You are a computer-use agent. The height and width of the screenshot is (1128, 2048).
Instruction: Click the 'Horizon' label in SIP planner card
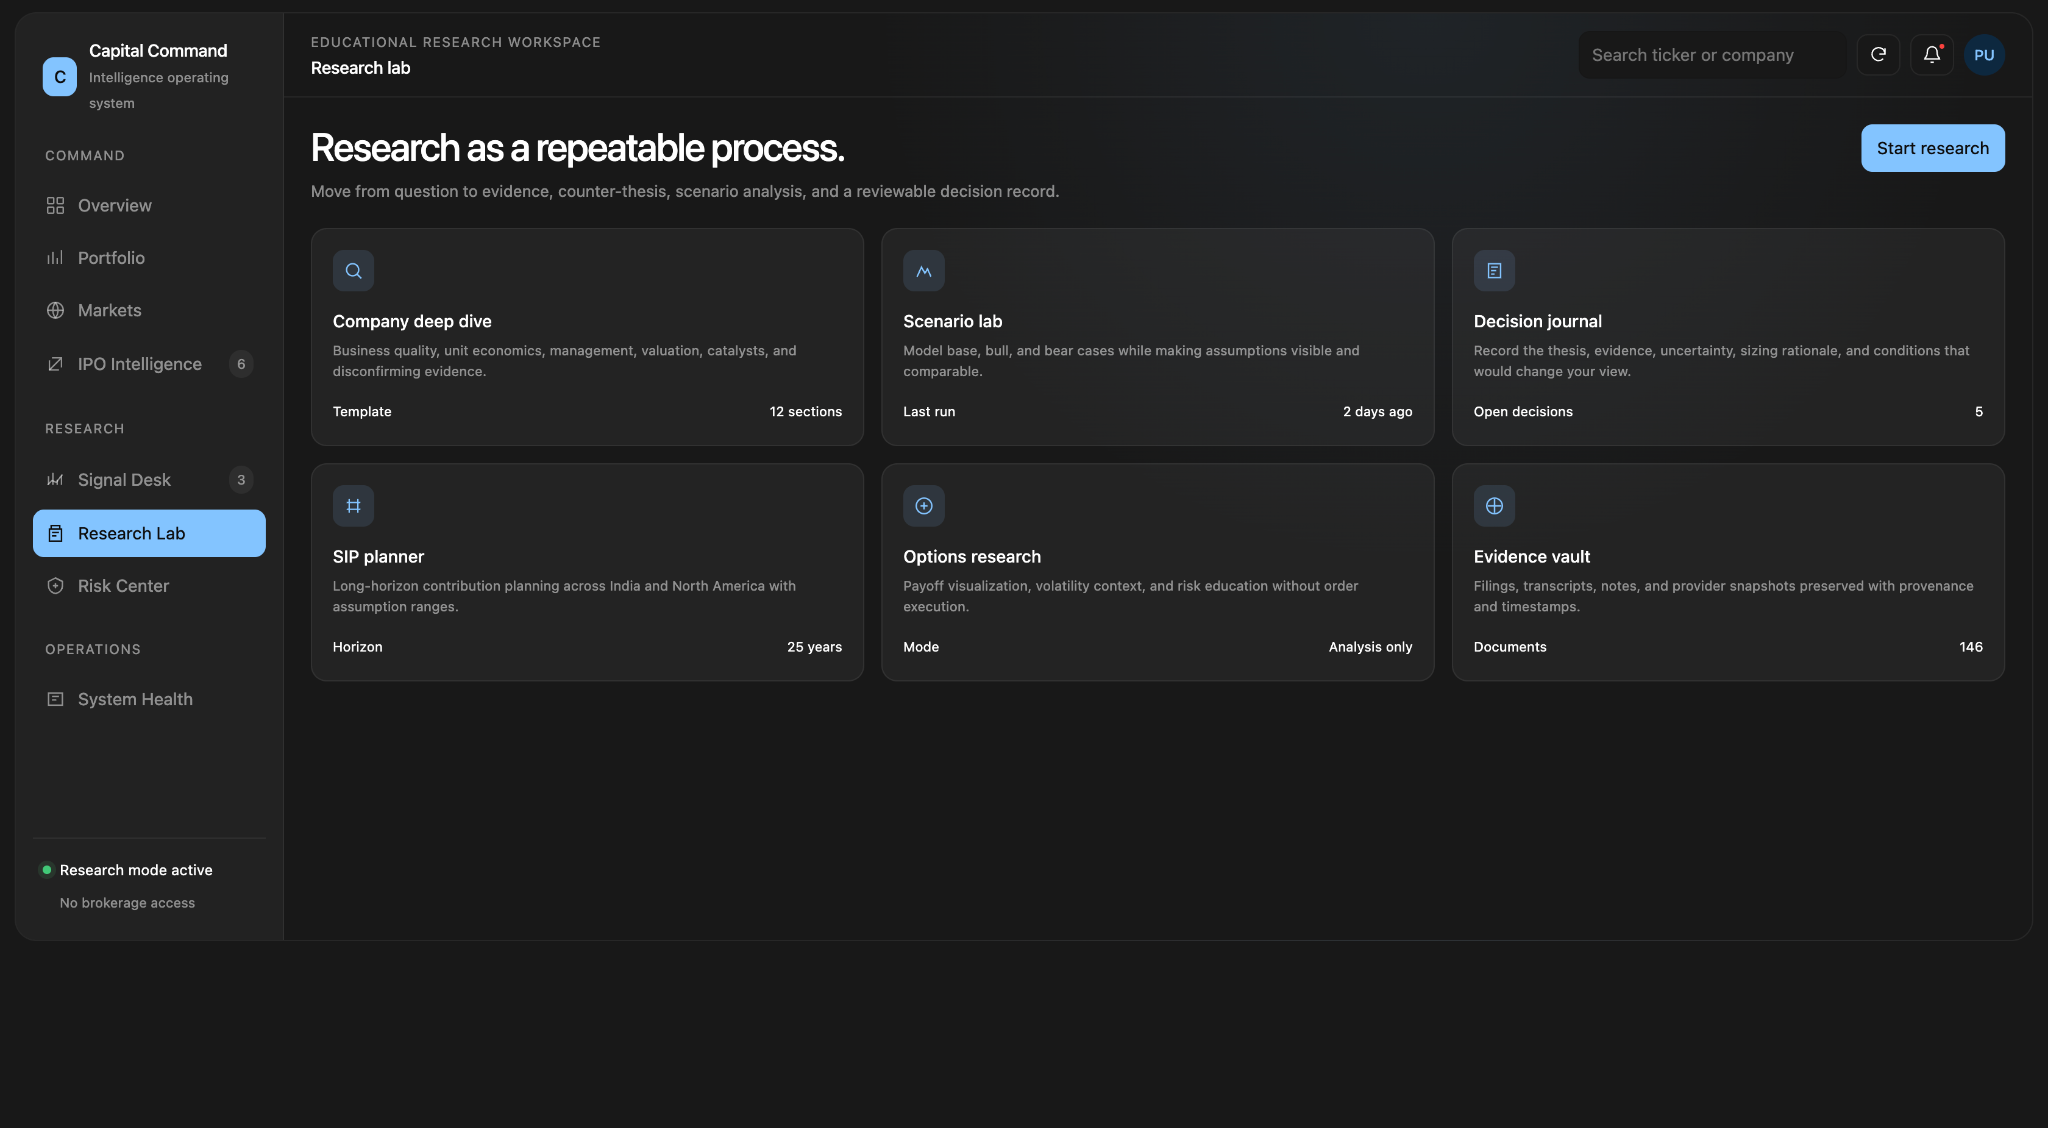click(357, 647)
